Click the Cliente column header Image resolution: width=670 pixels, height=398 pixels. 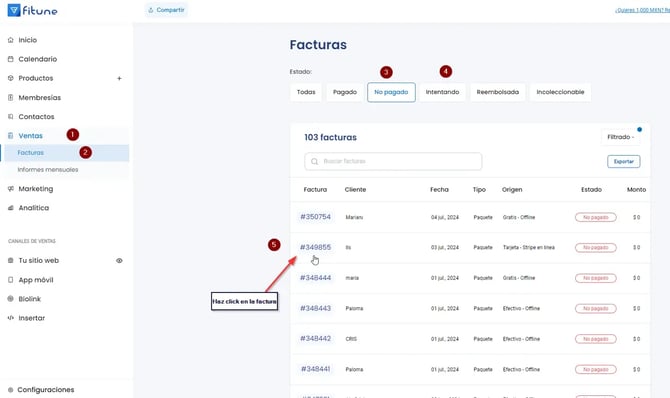(x=355, y=189)
